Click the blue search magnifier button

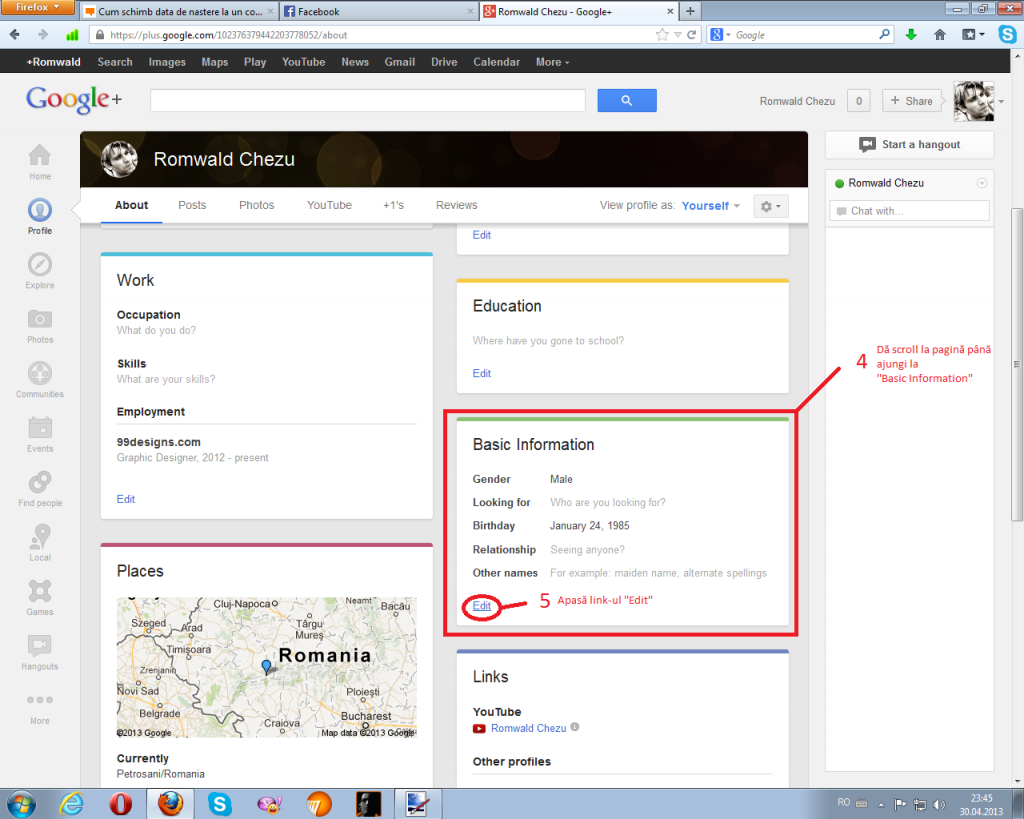click(x=627, y=101)
